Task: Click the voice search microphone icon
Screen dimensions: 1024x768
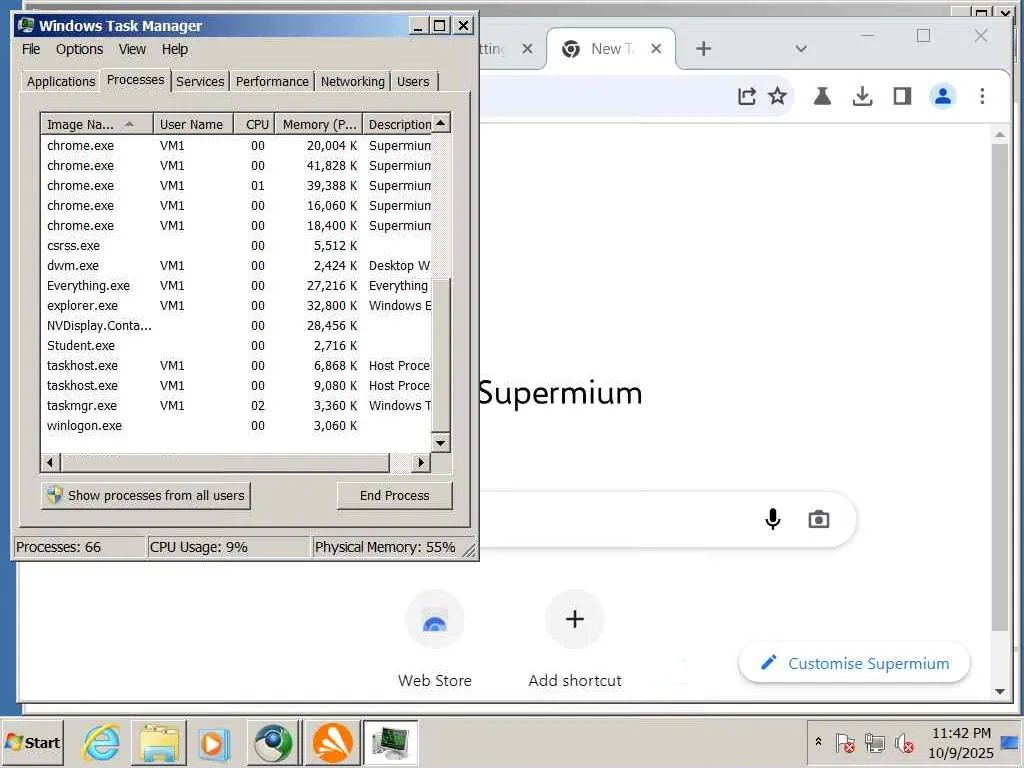Action: click(773, 519)
